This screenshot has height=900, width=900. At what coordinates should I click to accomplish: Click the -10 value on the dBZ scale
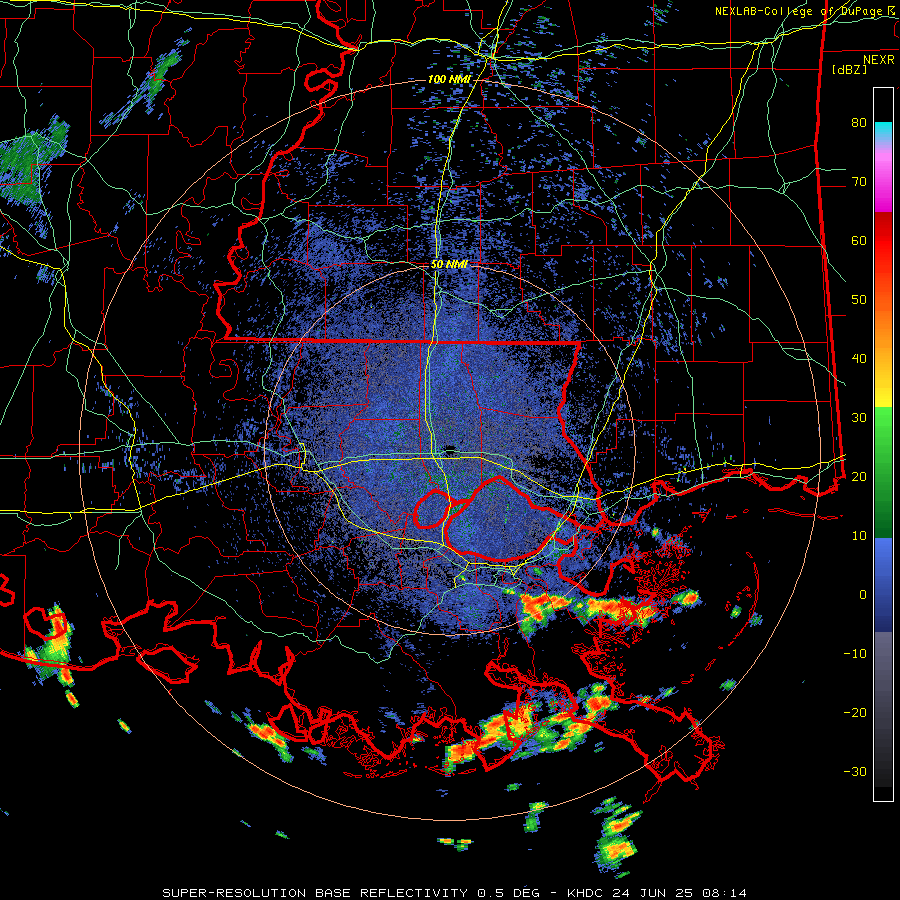[855, 654]
